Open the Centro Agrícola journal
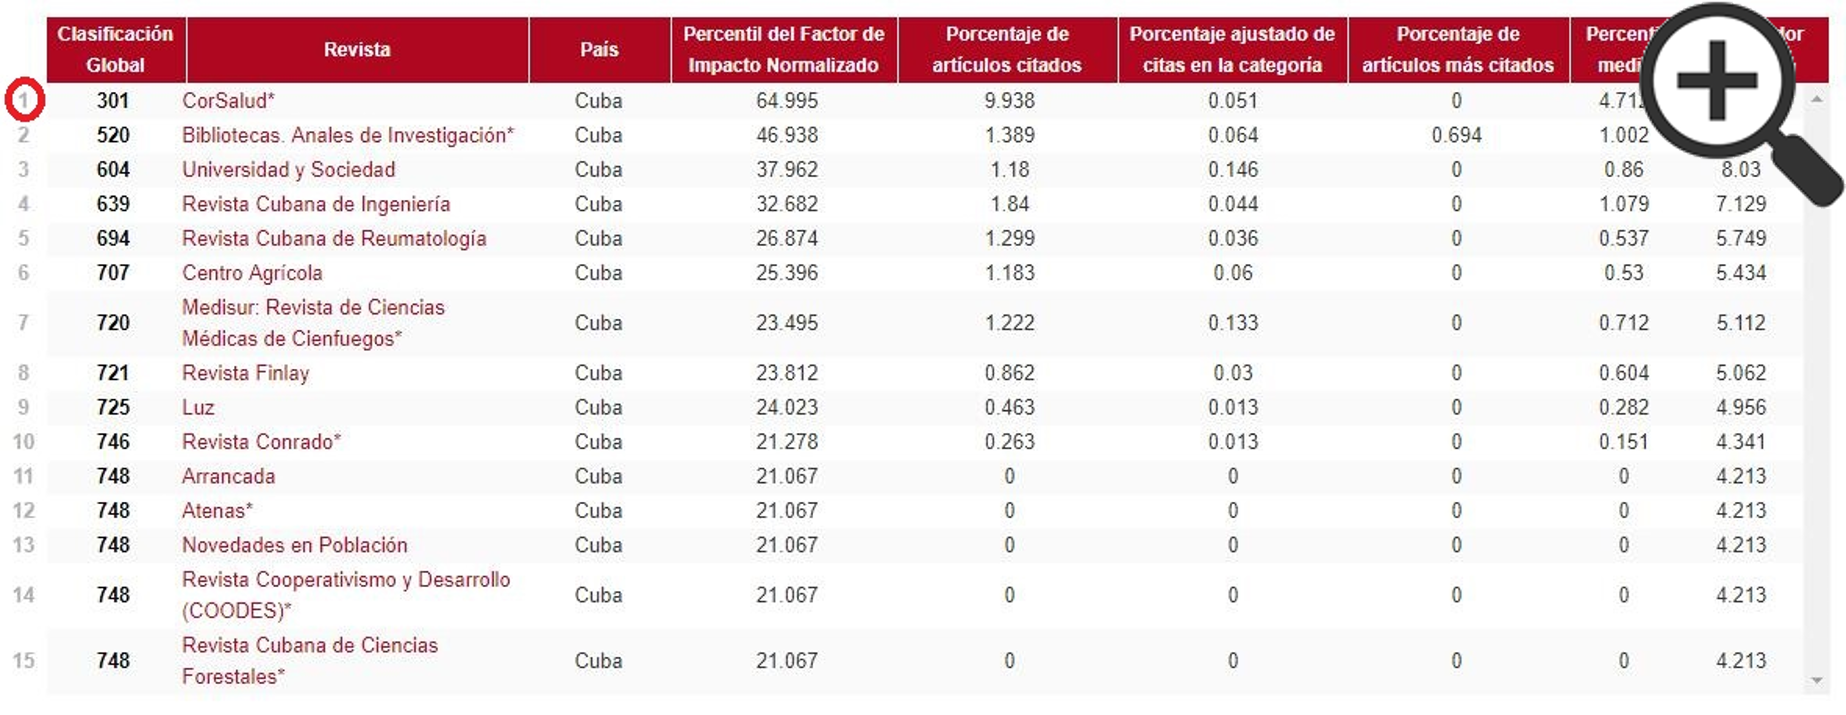The width and height of the screenshot is (1846, 715). 252,273
